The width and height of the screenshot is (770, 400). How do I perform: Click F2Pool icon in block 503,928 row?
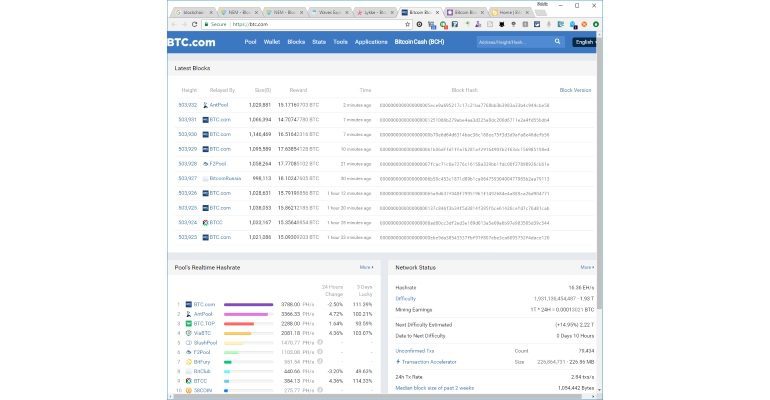(x=205, y=163)
